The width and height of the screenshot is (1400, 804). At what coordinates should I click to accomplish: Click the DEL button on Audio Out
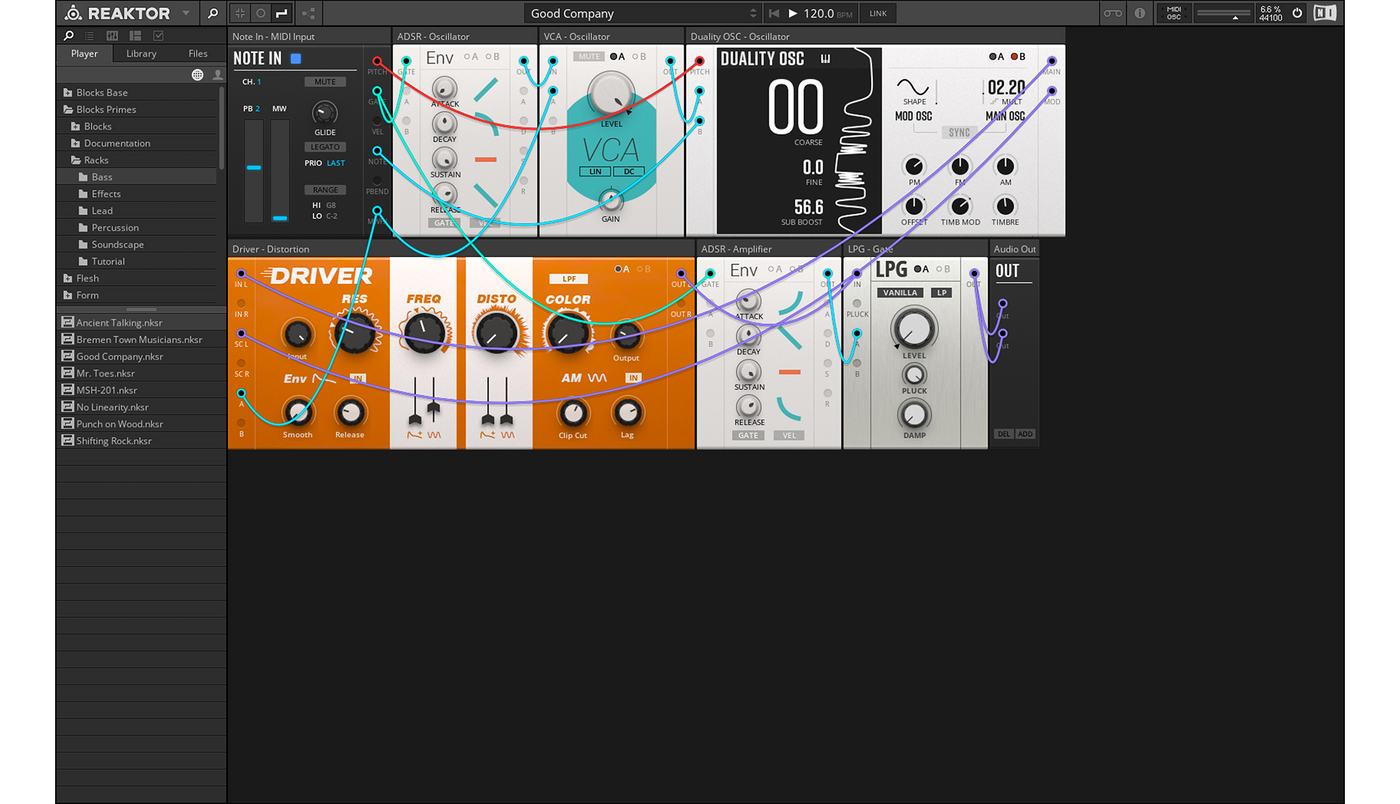click(x=1003, y=434)
